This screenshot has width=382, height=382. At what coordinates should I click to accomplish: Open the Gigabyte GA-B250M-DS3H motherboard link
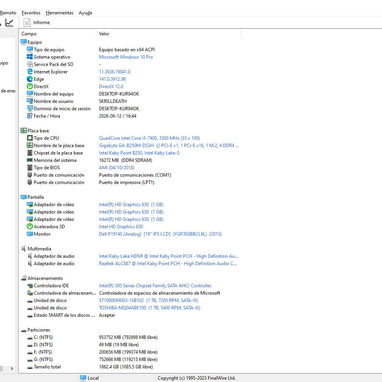tap(169, 145)
